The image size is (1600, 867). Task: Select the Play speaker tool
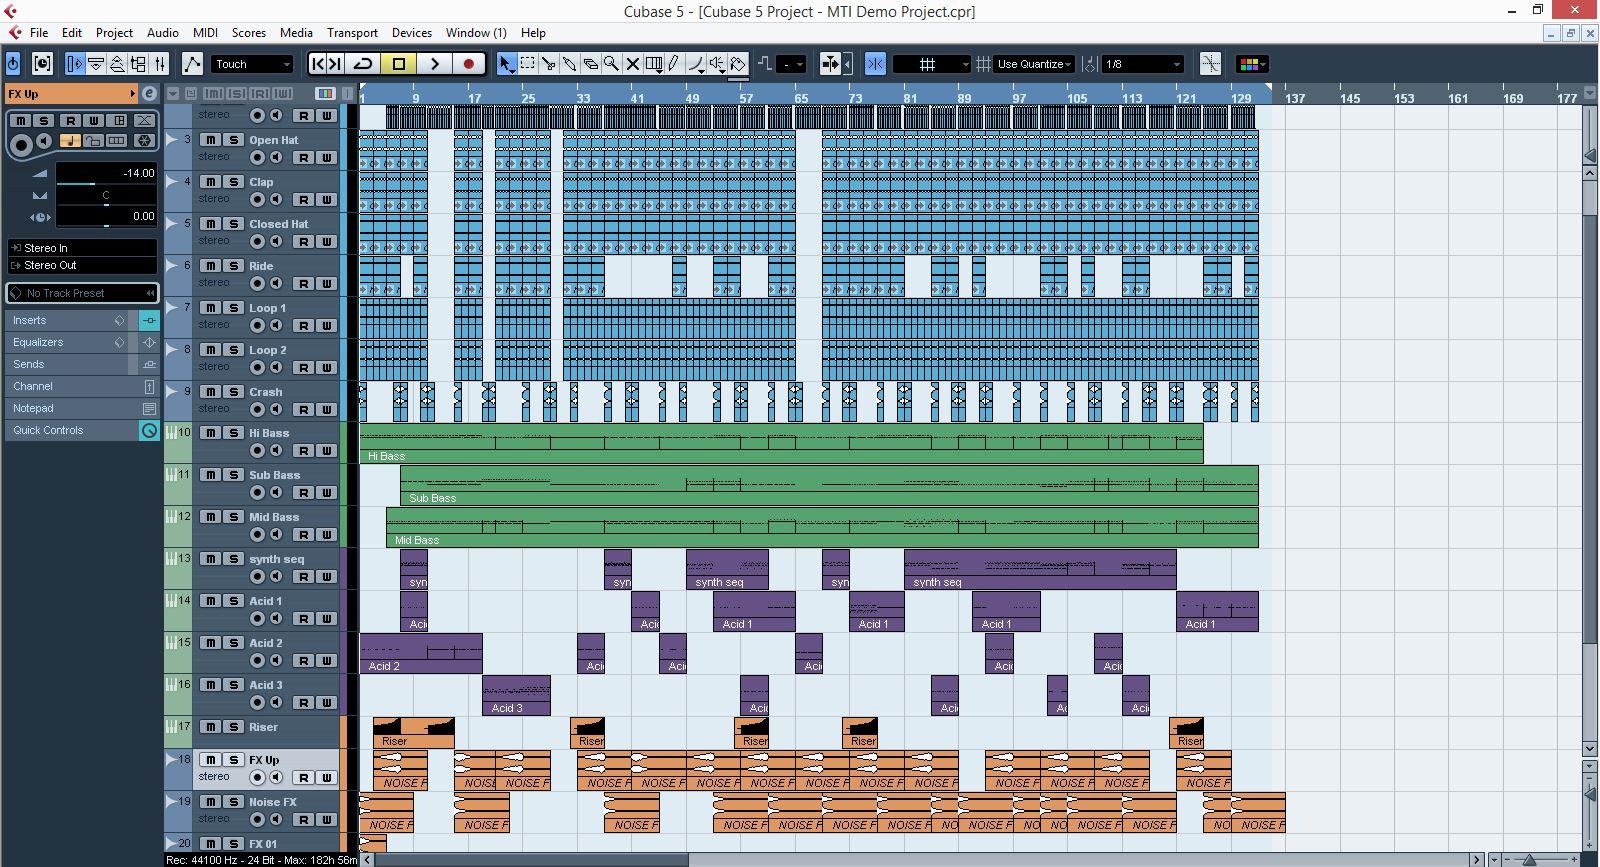(717, 64)
